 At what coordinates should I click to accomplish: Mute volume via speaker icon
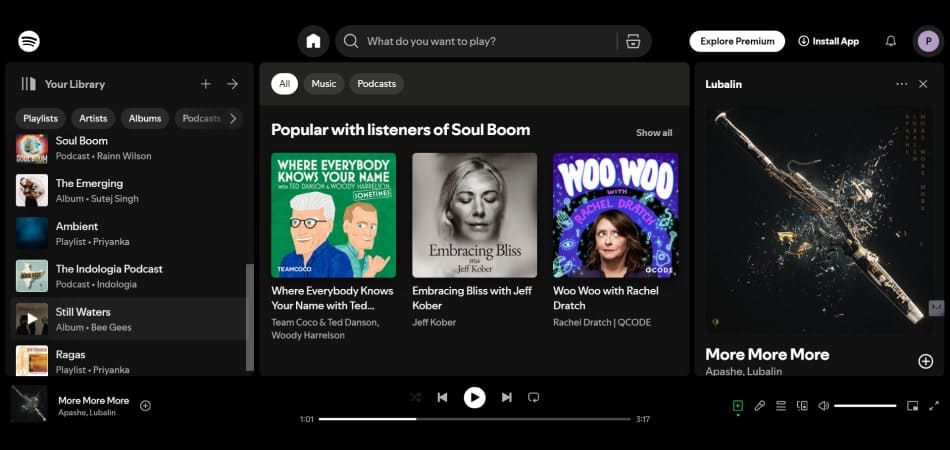[823, 406]
